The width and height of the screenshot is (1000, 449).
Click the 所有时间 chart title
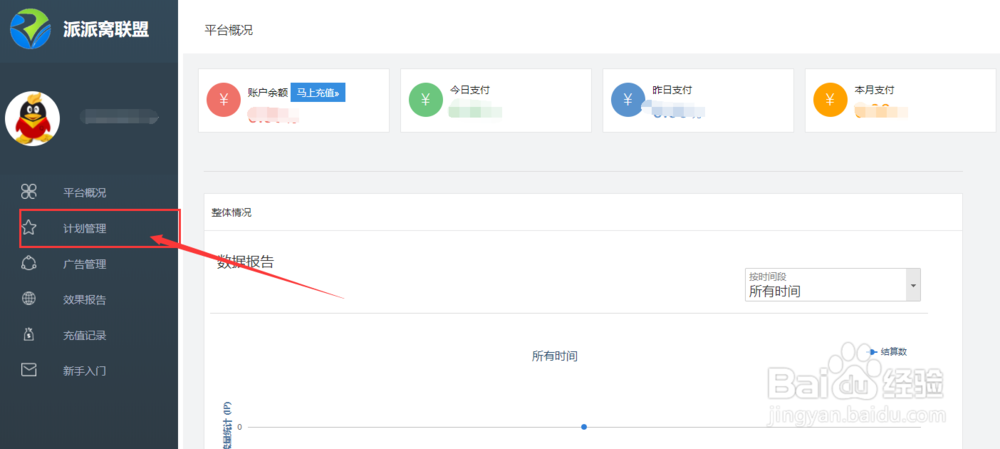(x=555, y=356)
